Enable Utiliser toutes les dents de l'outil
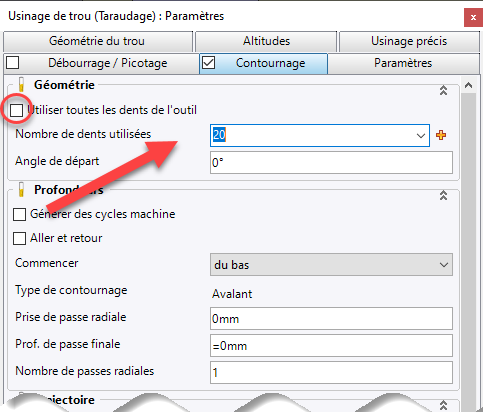The width and height of the screenshot is (483, 420). pyautogui.click(x=16, y=110)
